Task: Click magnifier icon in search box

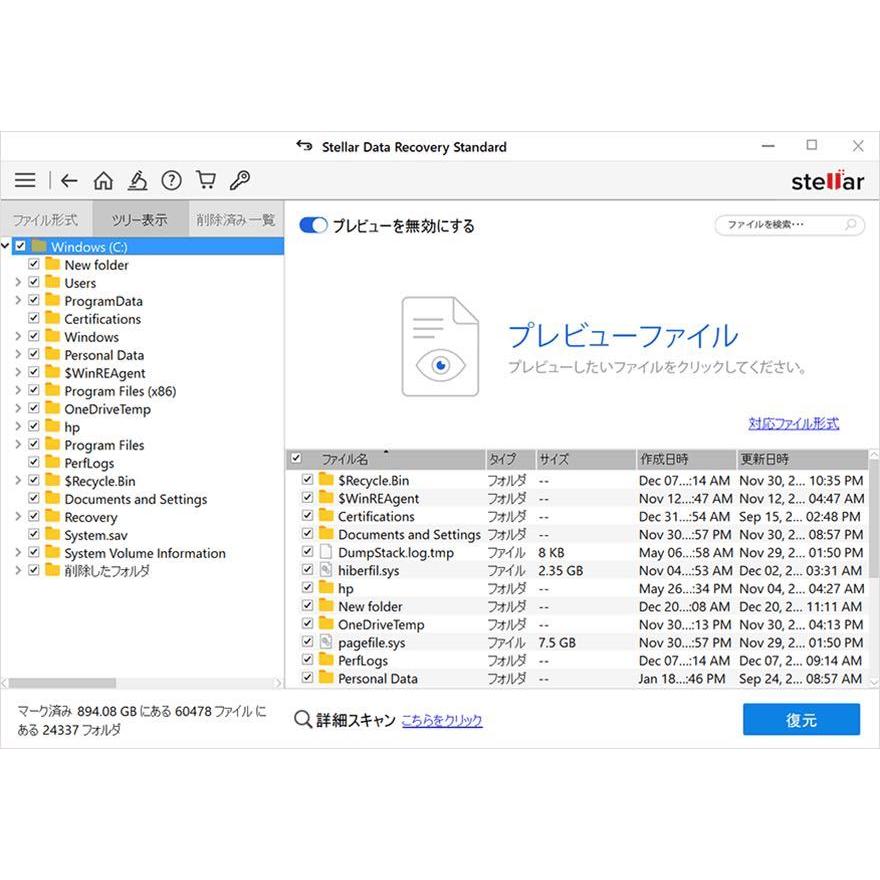Action: 851,225
